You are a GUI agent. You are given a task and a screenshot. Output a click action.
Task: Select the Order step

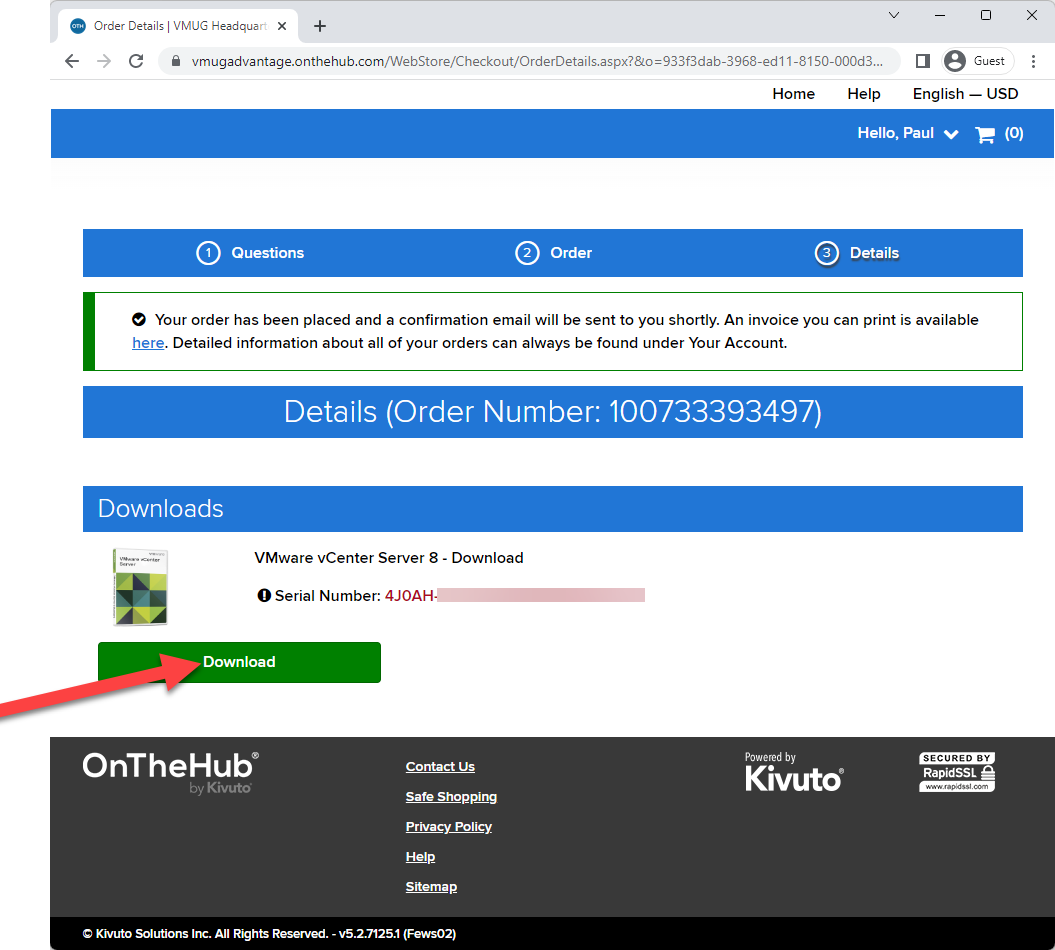pos(571,253)
